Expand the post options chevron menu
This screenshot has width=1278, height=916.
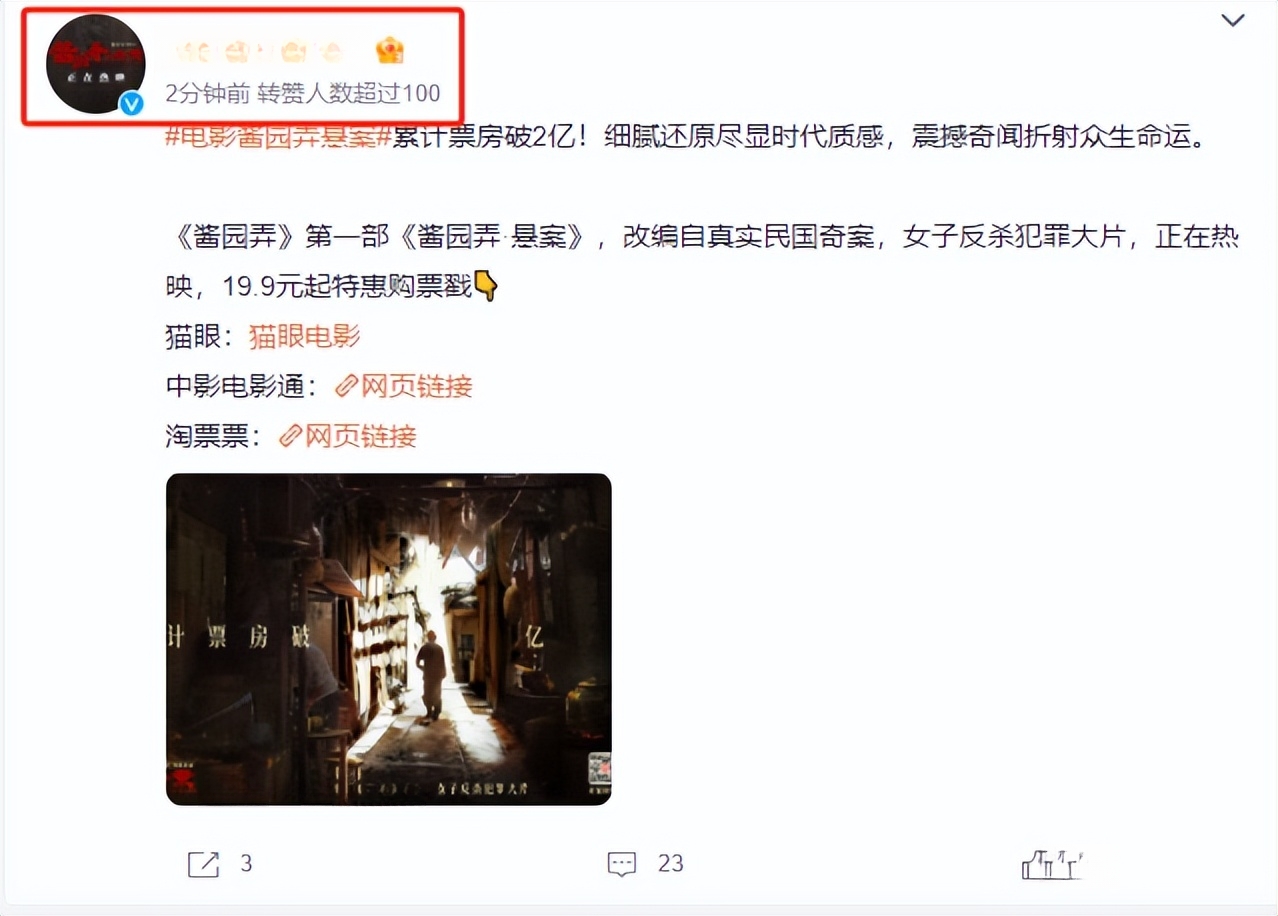[1233, 19]
